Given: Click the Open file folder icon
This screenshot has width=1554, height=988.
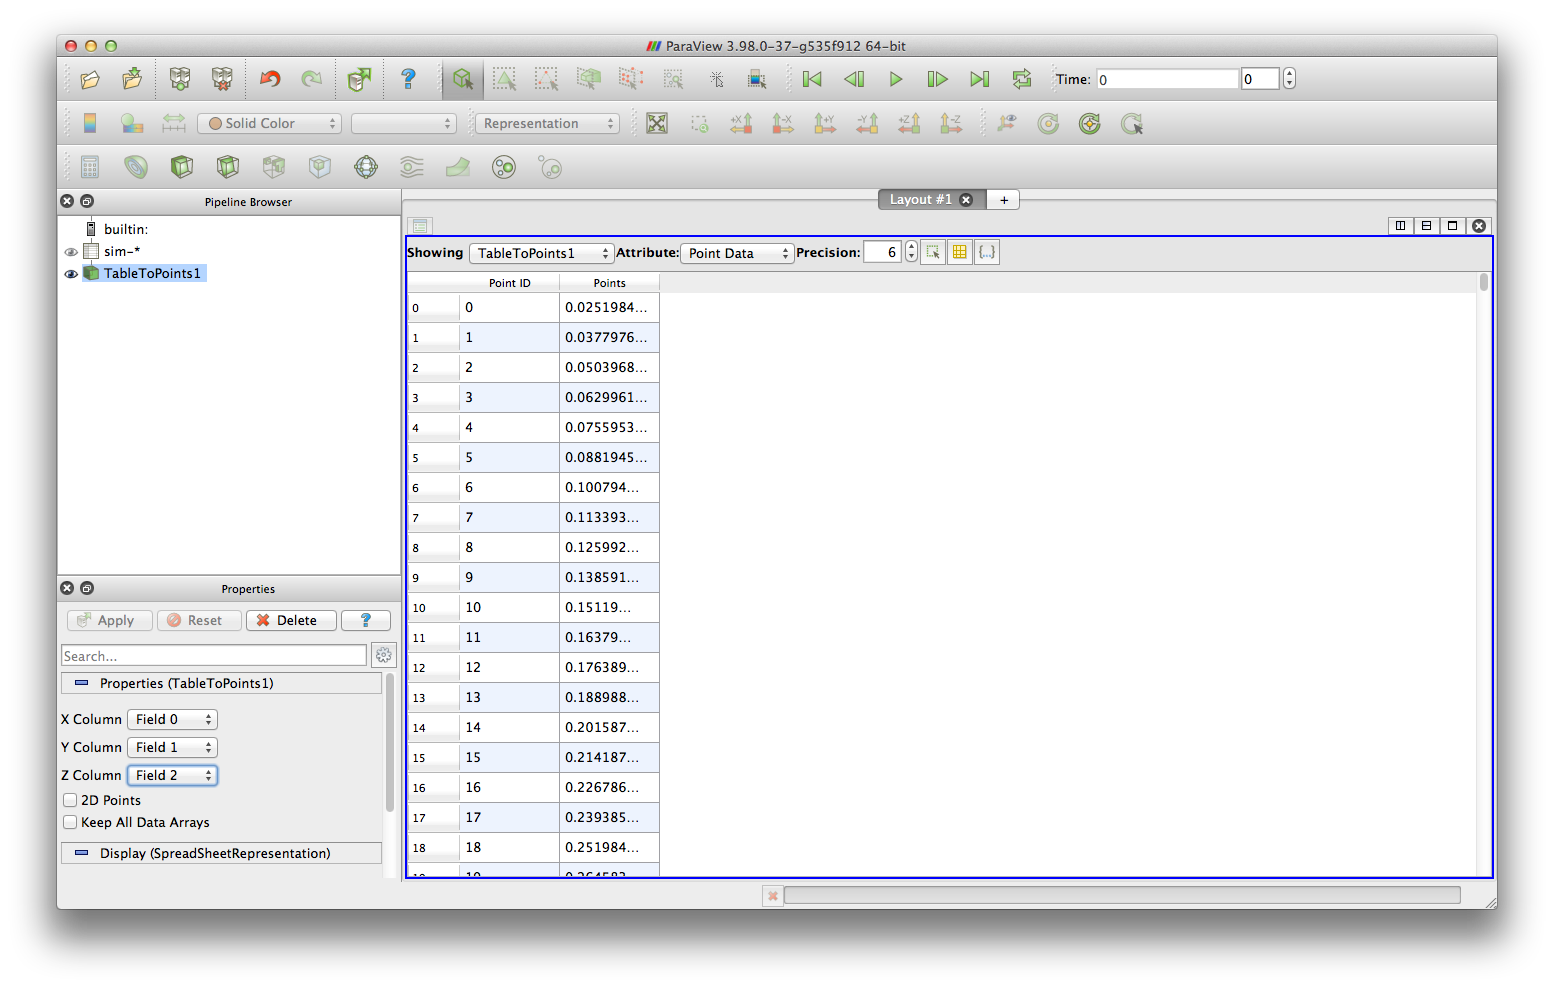Looking at the screenshot, I should tap(90, 80).
